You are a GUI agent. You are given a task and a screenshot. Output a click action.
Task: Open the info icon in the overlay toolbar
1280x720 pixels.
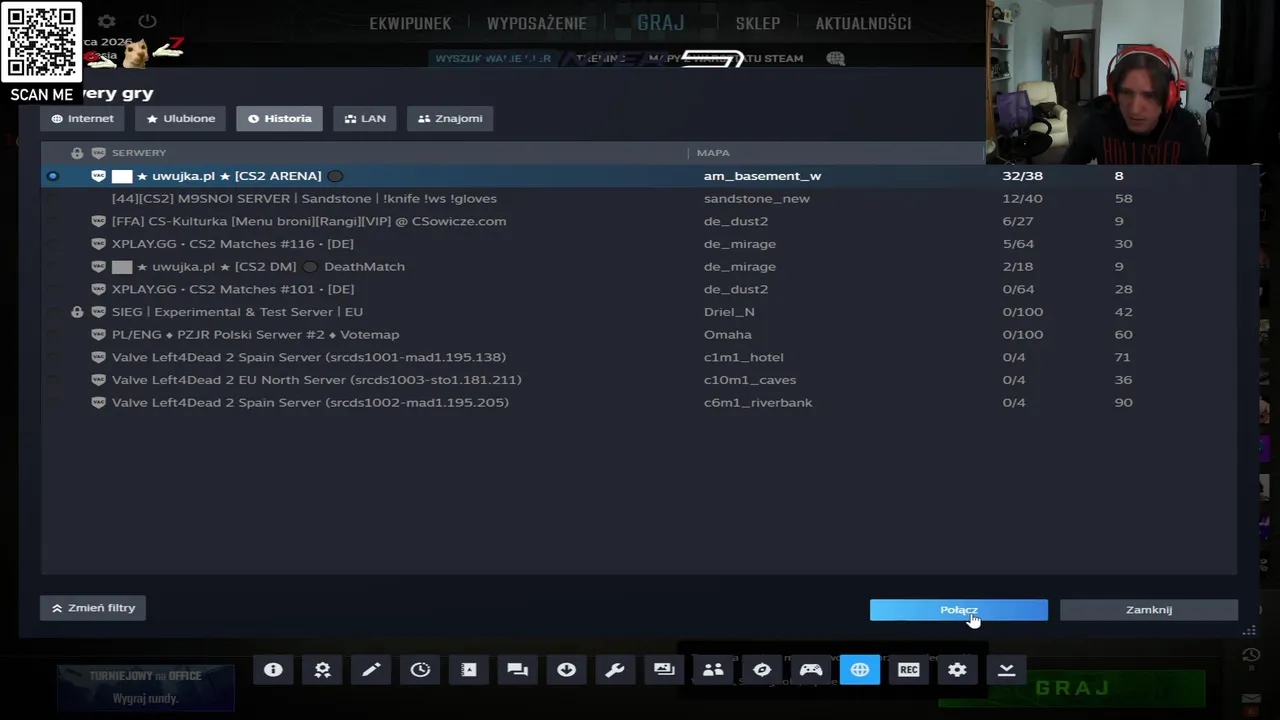[273, 670]
